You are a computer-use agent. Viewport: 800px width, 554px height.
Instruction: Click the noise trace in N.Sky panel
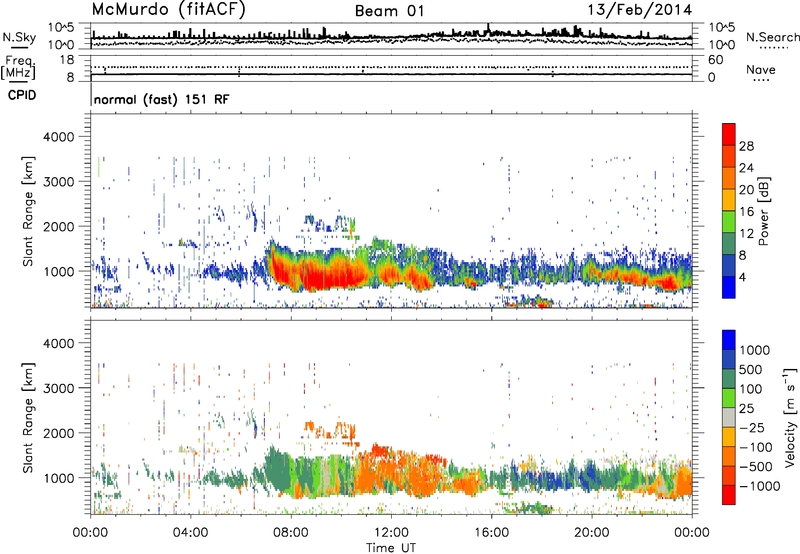pyautogui.click(x=391, y=37)
